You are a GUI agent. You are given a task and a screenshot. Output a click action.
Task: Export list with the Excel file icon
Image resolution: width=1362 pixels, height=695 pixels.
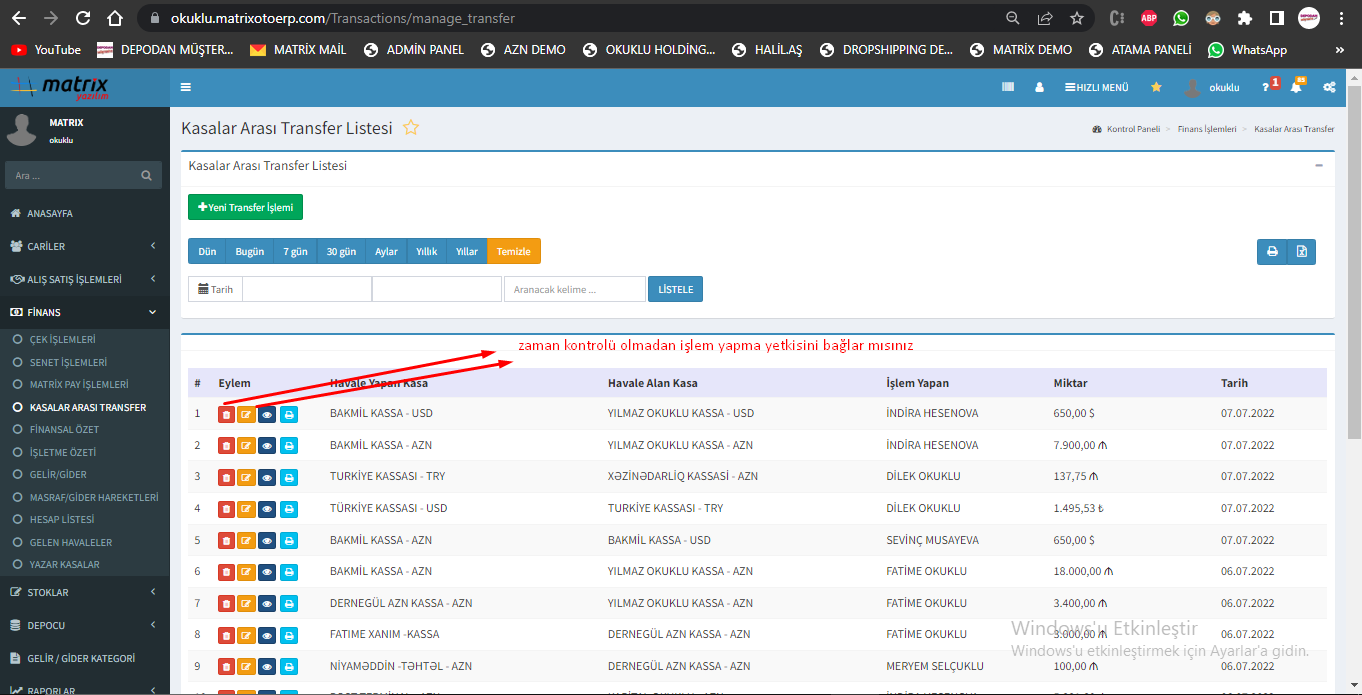pos(1301,252)
